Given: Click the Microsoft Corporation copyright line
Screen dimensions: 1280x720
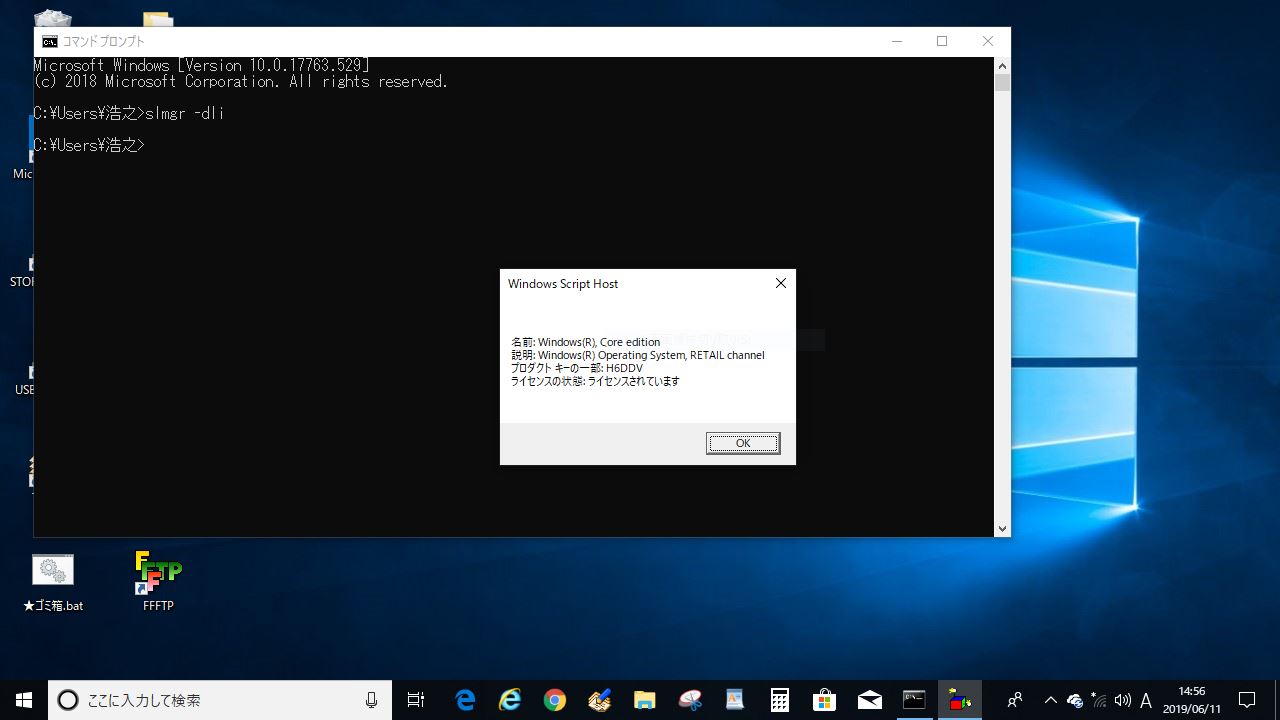Looking at the screenshot, I should tap(241, 82).
